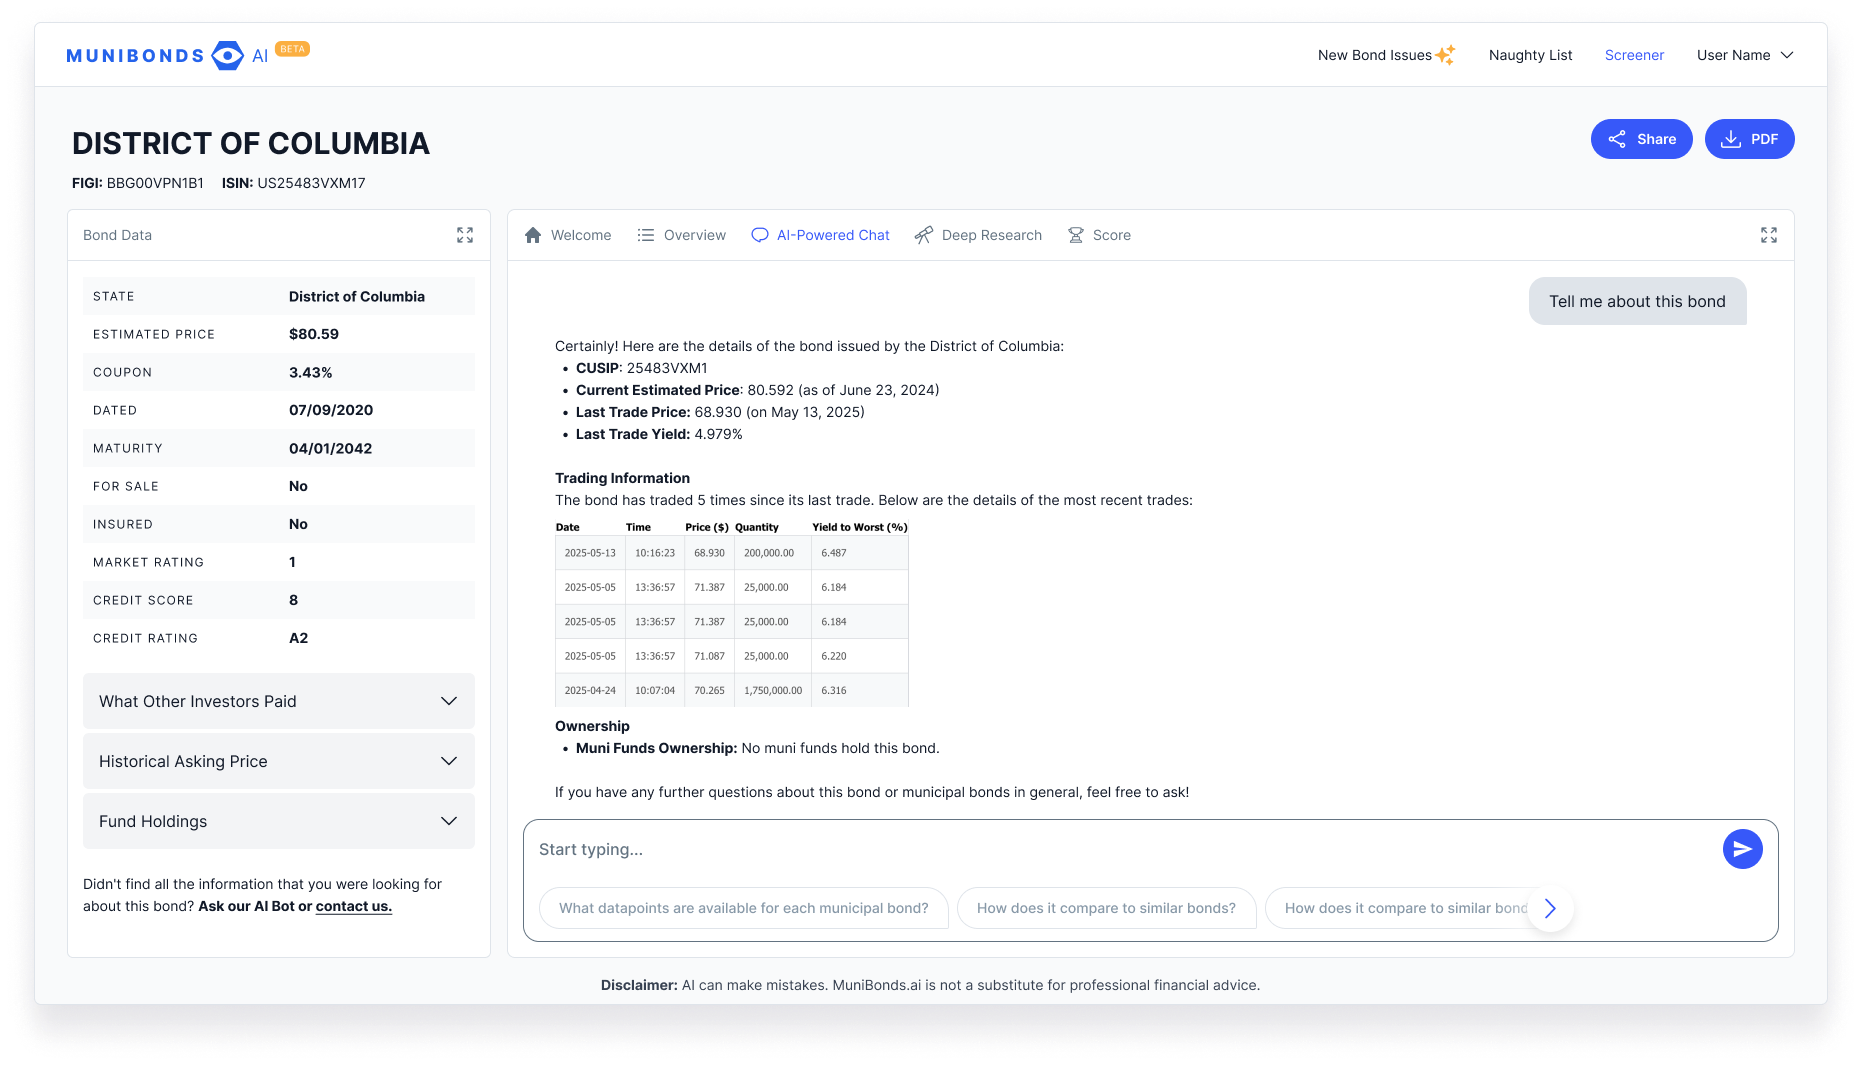Click the CUSIP 25483VXM1 line

(642, 368)
